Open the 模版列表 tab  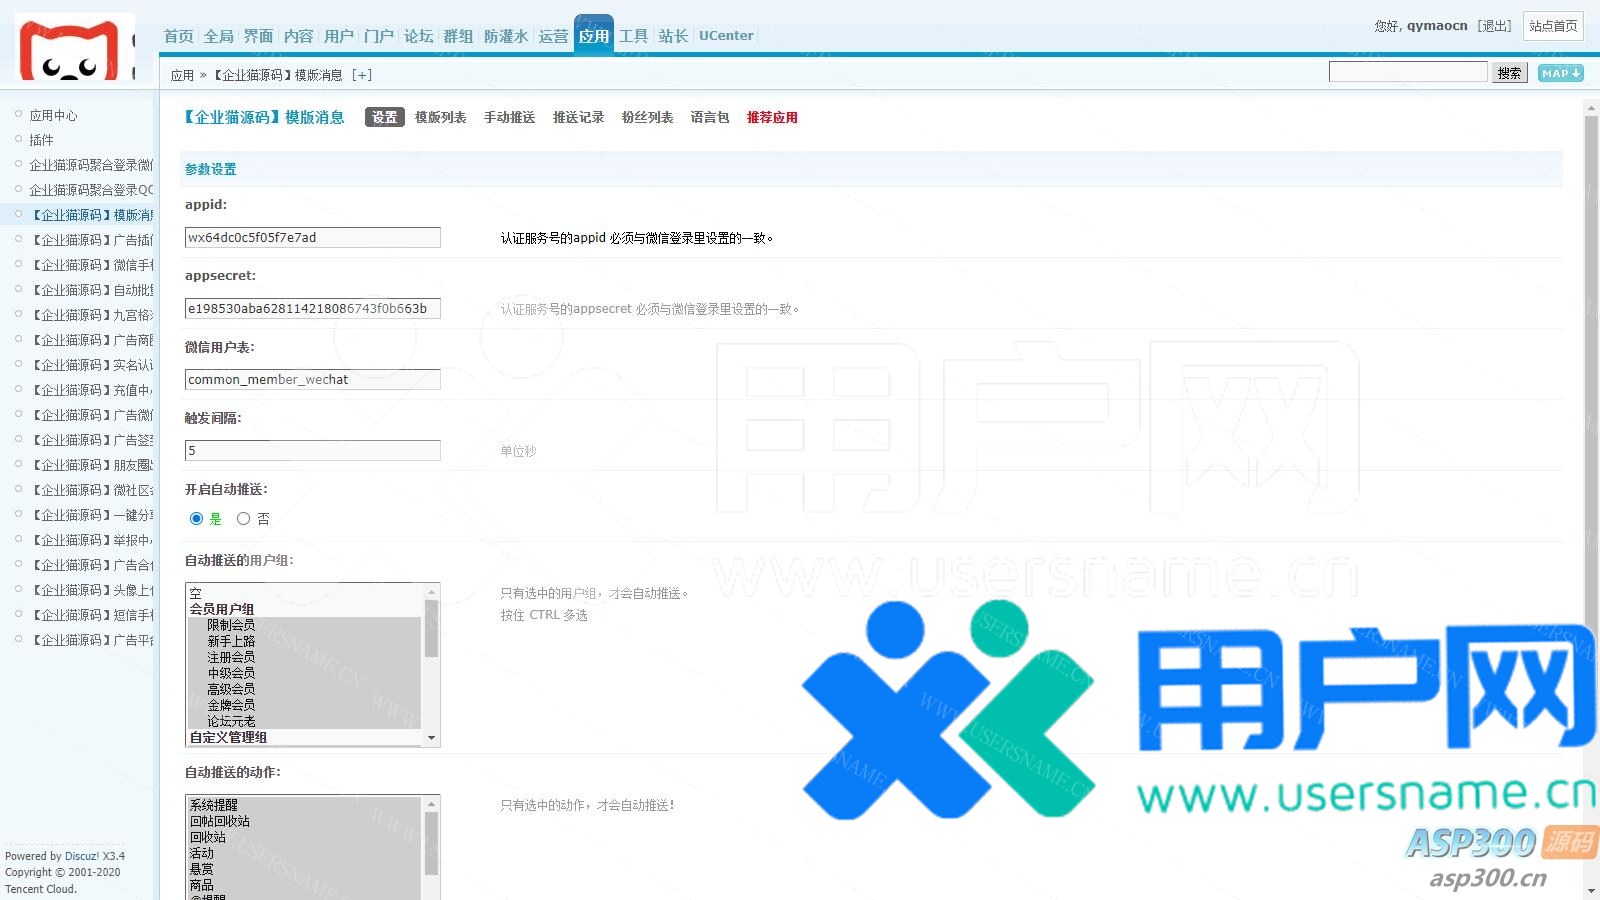440,118
